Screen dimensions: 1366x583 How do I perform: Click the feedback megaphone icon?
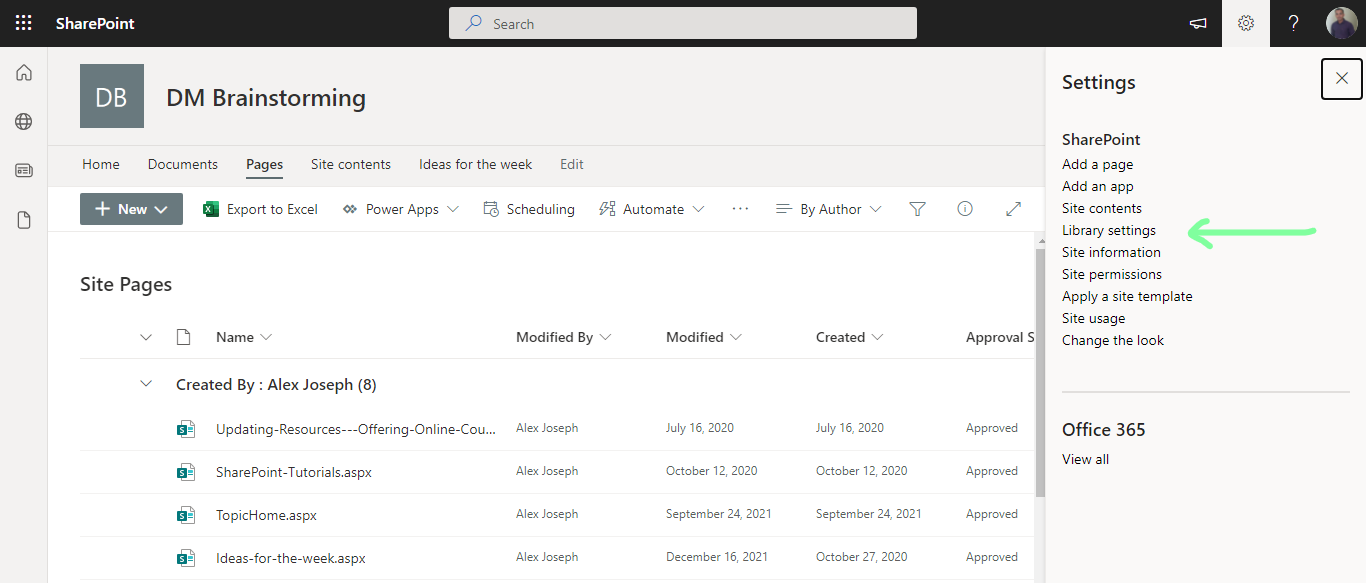1197,22
